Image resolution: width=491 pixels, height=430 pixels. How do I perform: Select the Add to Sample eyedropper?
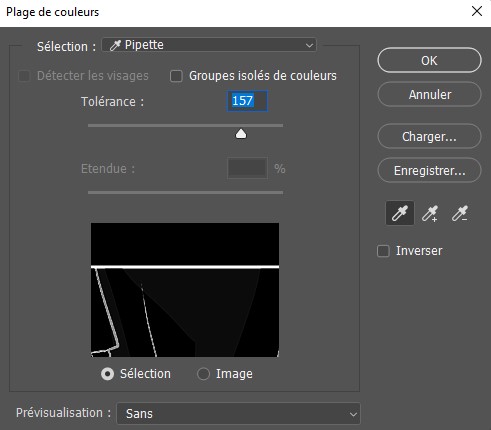coord(430,213)
